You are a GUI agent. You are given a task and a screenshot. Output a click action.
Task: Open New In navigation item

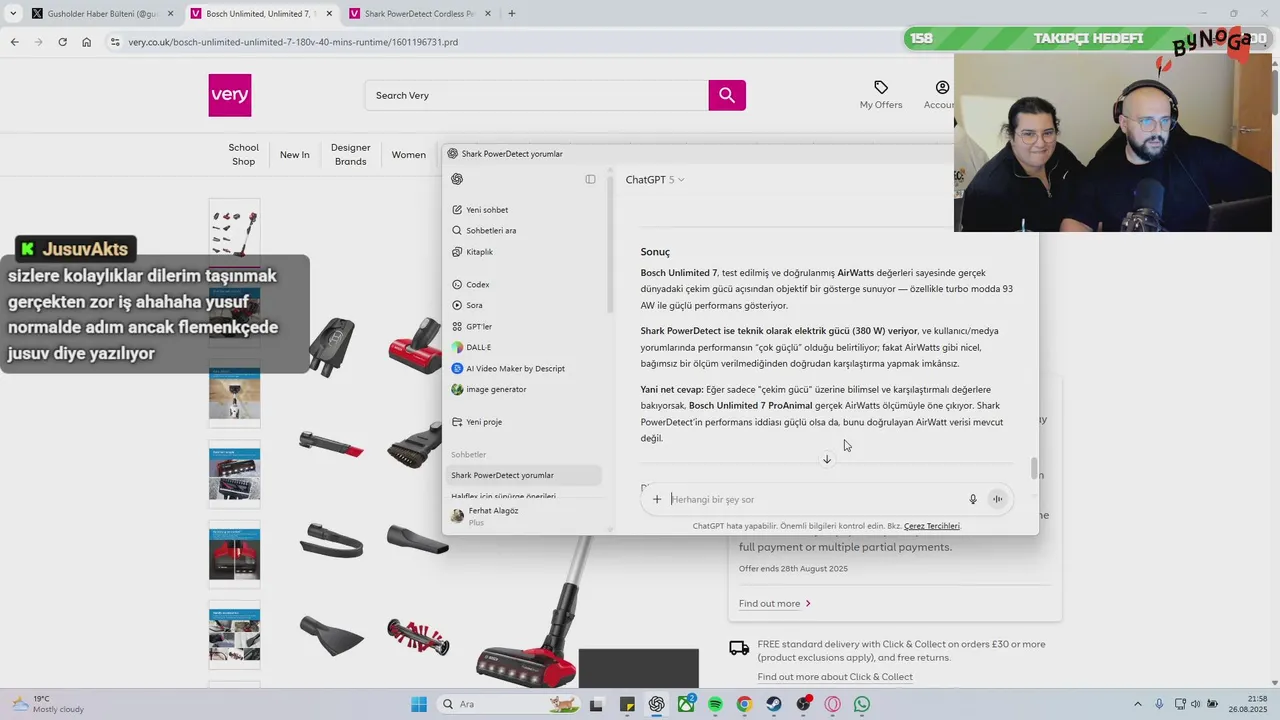click(294, 155)
